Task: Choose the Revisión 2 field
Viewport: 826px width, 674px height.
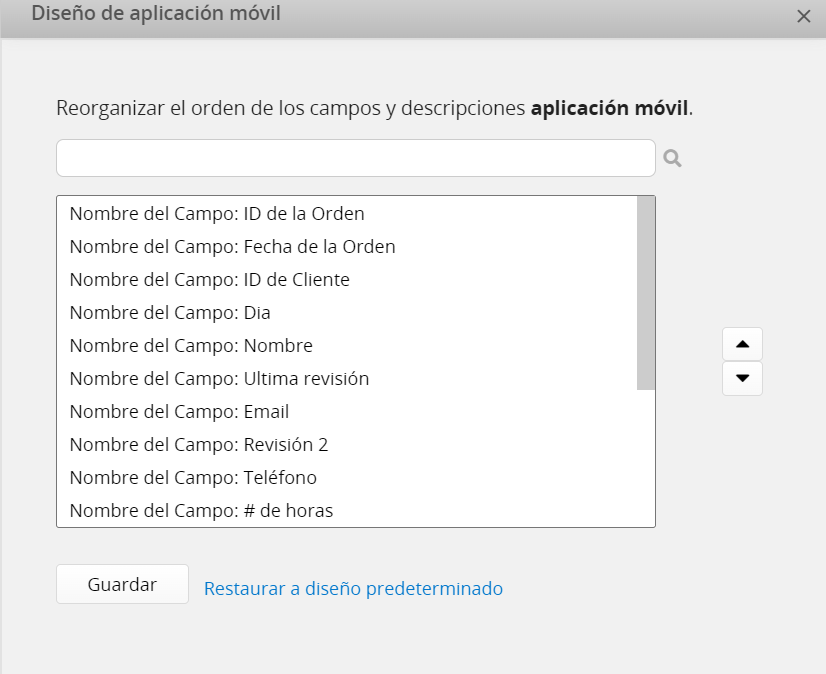Action: coord(199,444)
